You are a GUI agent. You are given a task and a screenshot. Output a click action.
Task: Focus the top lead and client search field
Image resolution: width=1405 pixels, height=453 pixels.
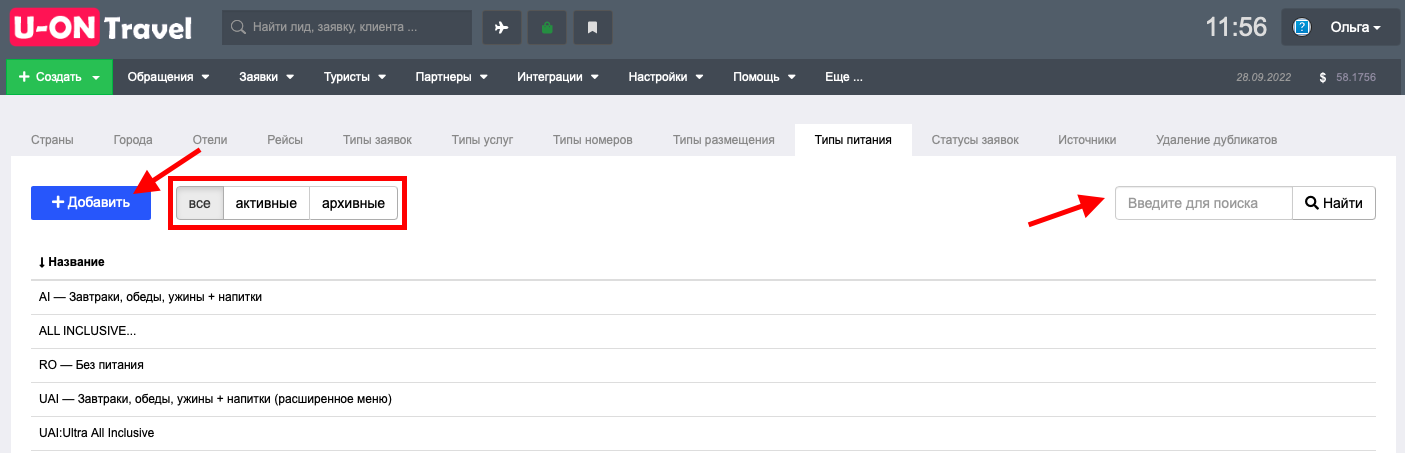[347, 27]
